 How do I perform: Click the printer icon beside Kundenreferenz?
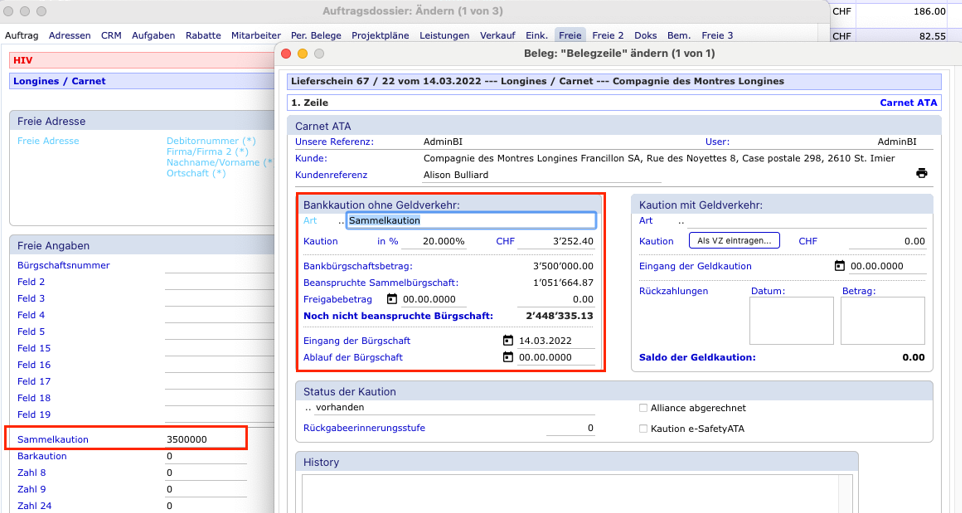(x=921, y=173)
